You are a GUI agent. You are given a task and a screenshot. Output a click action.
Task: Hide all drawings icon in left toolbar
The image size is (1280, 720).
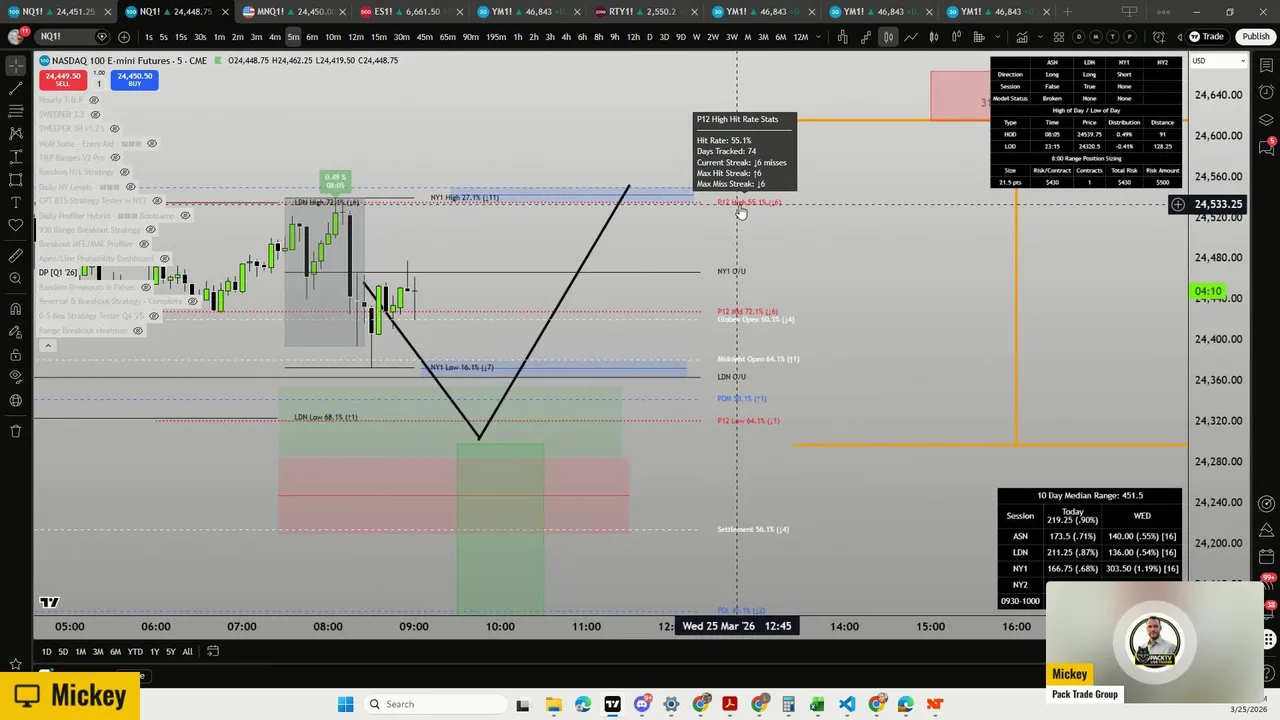coord(16,378)
